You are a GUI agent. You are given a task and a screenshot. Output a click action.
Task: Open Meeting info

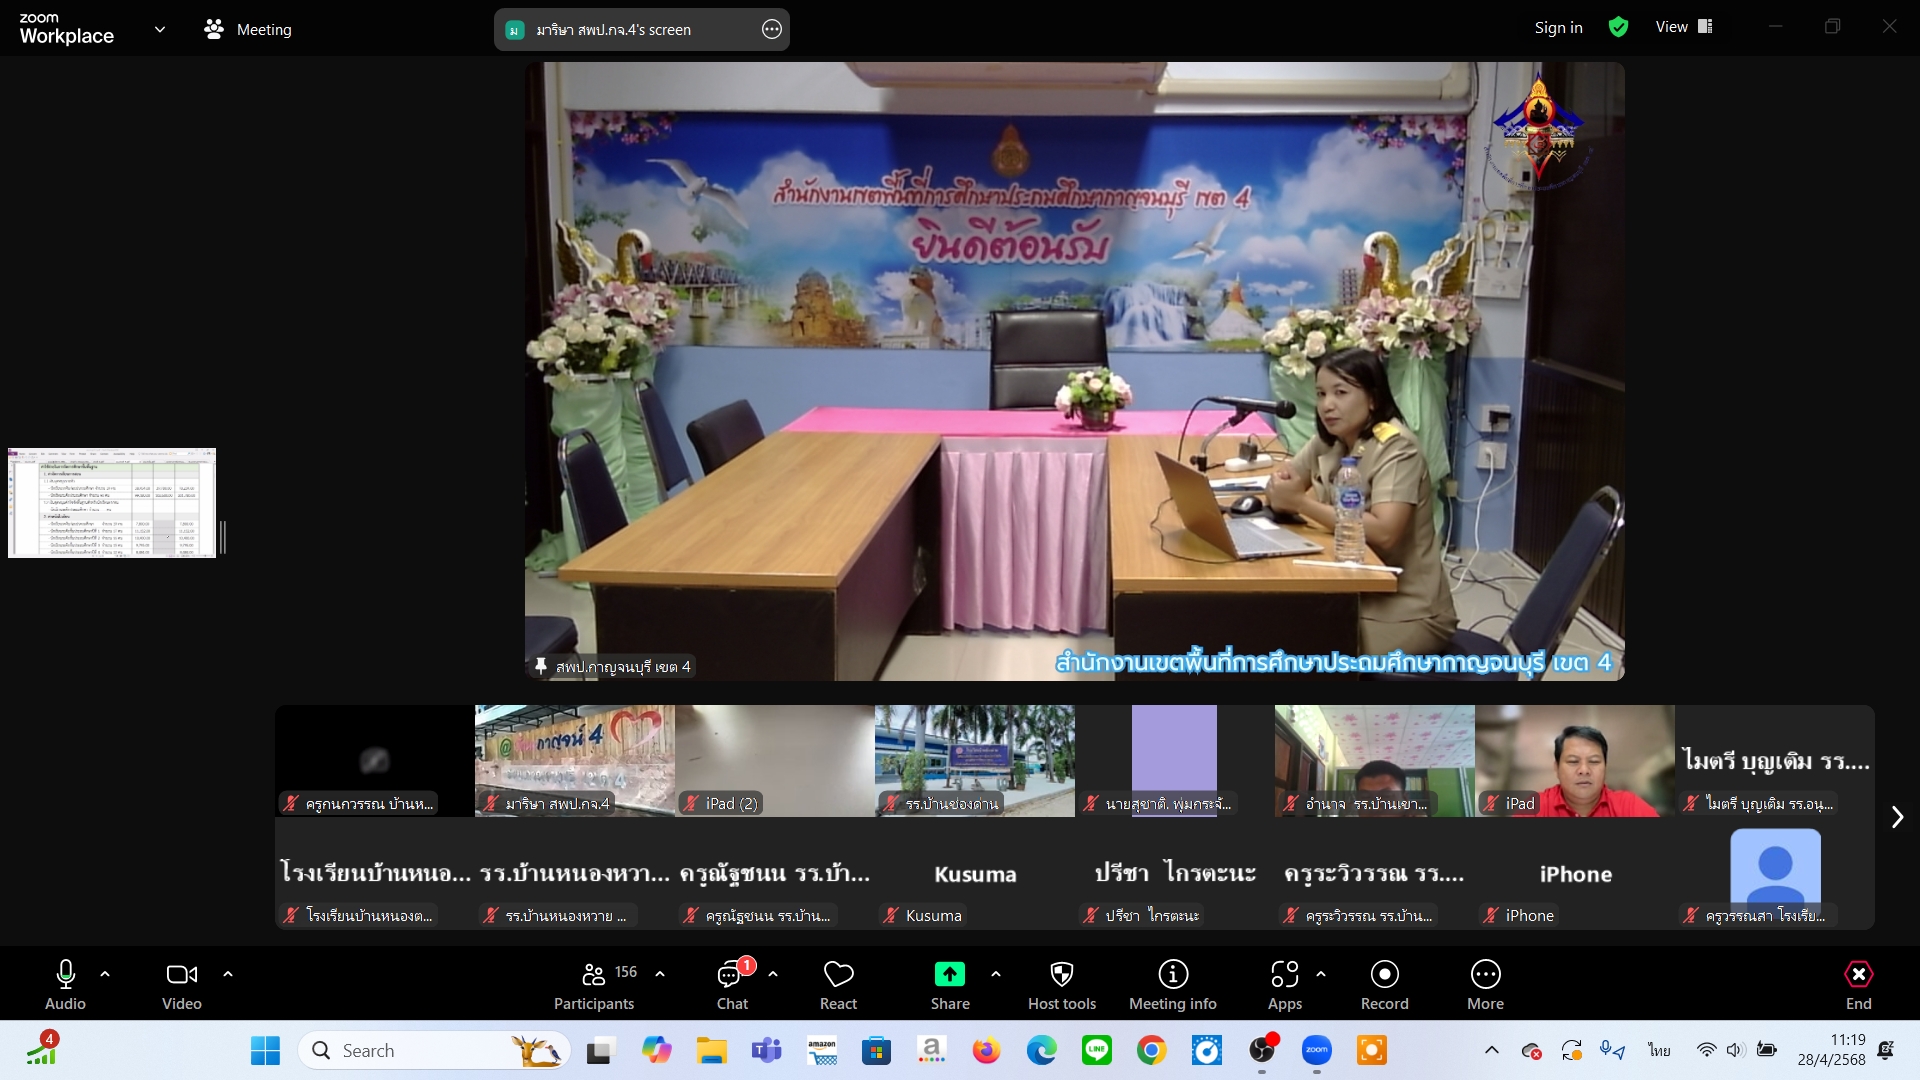(1173, 985)
